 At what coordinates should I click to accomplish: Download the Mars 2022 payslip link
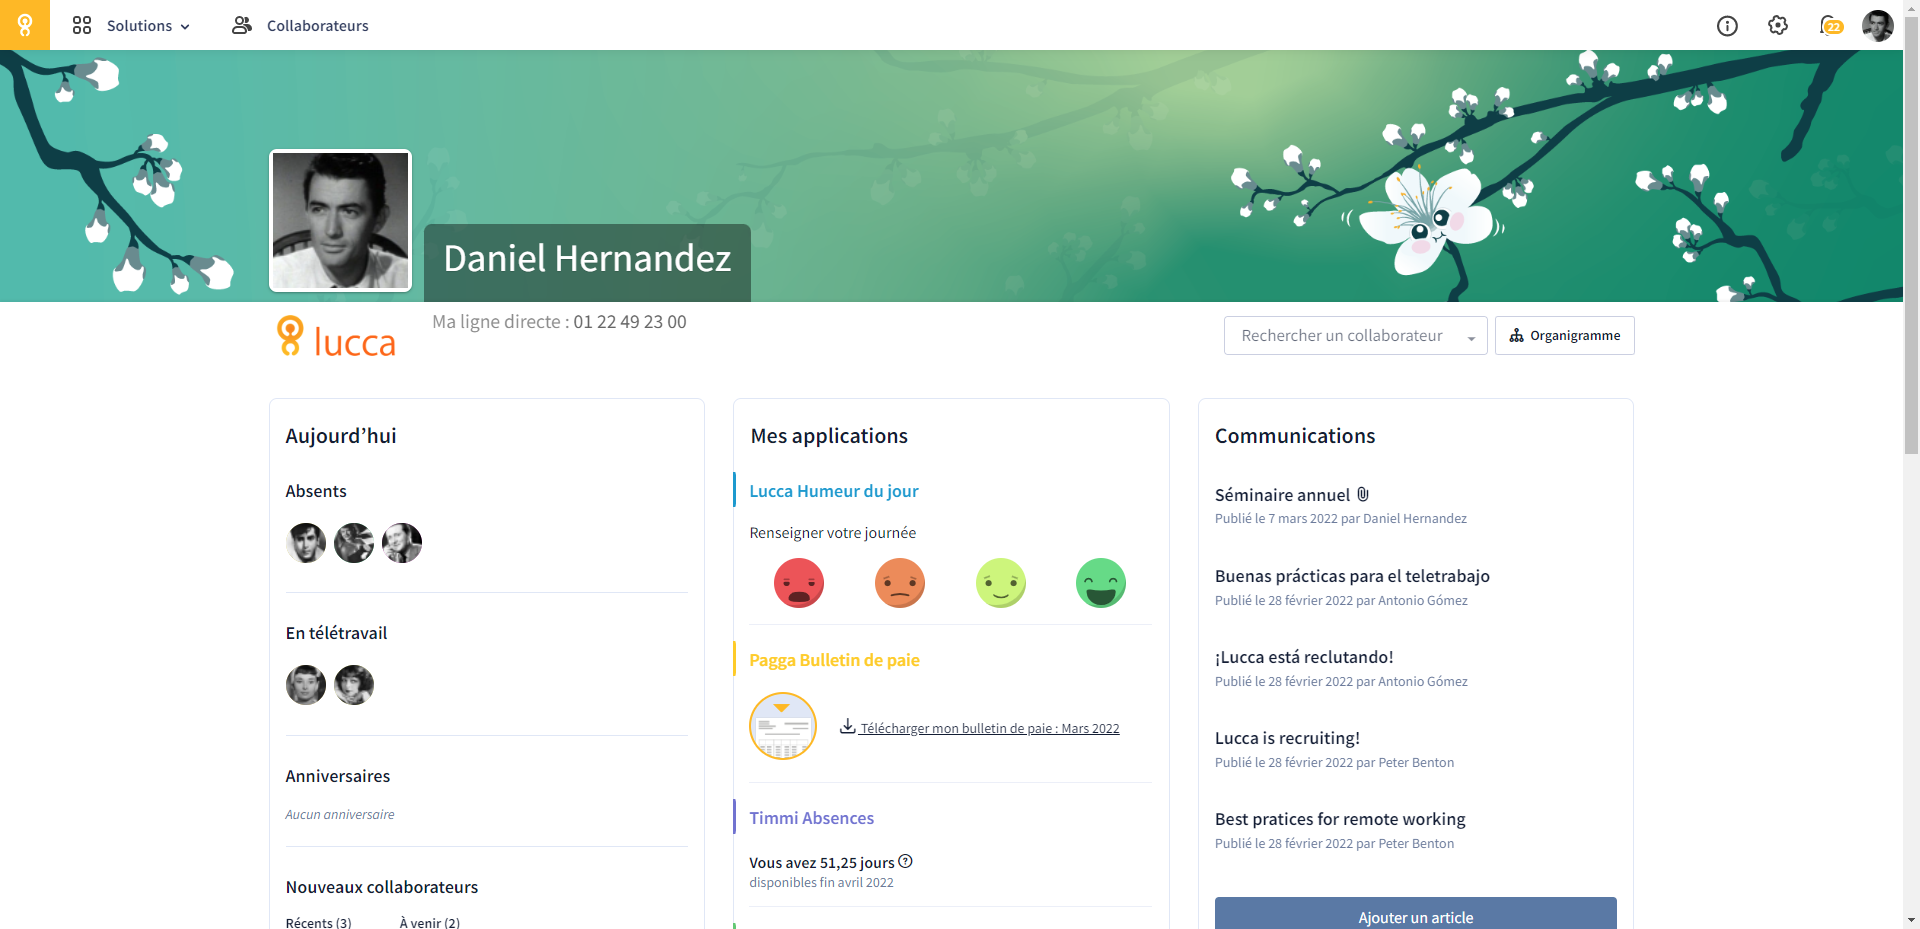click(x=980, y=728)
